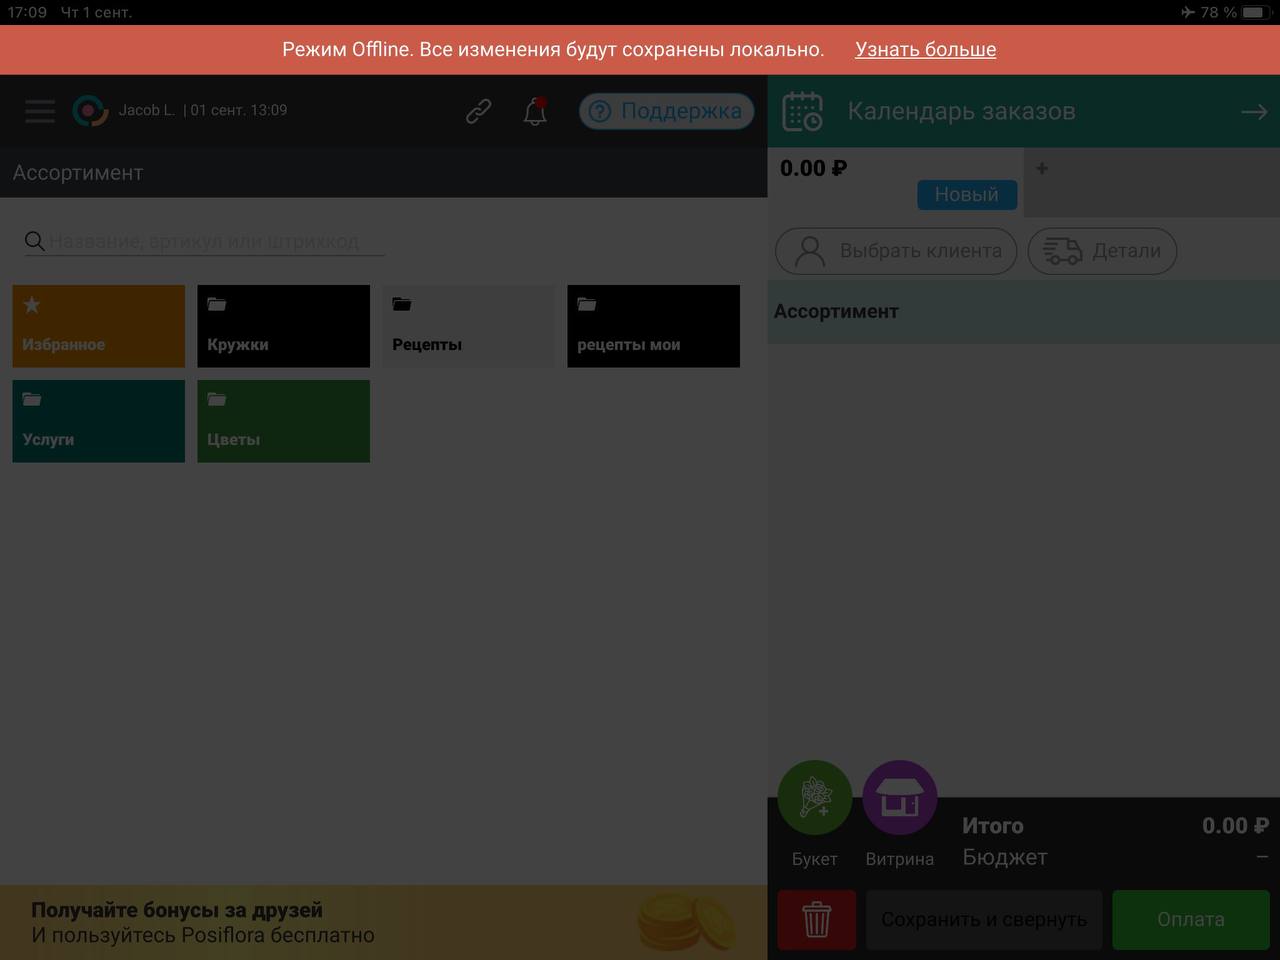Viewport: 1280px width, 960px height.
Task: Create a Букет bouquet
Action: [815, 798]
